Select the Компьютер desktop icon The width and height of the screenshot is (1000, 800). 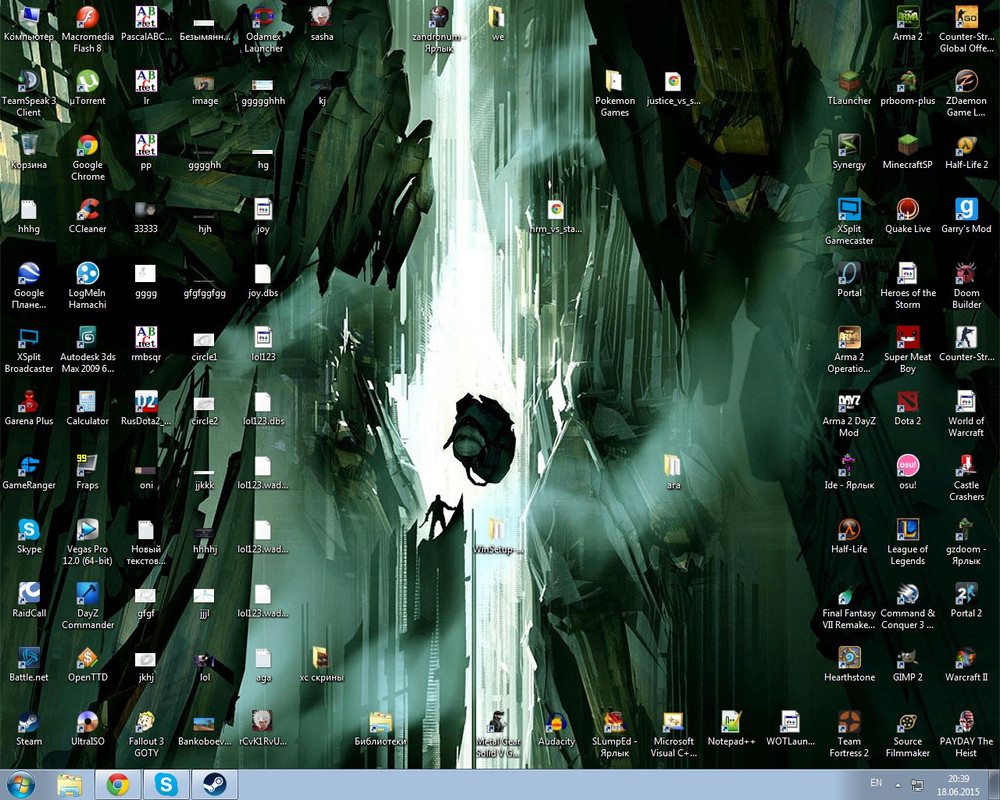pos(29,24)
